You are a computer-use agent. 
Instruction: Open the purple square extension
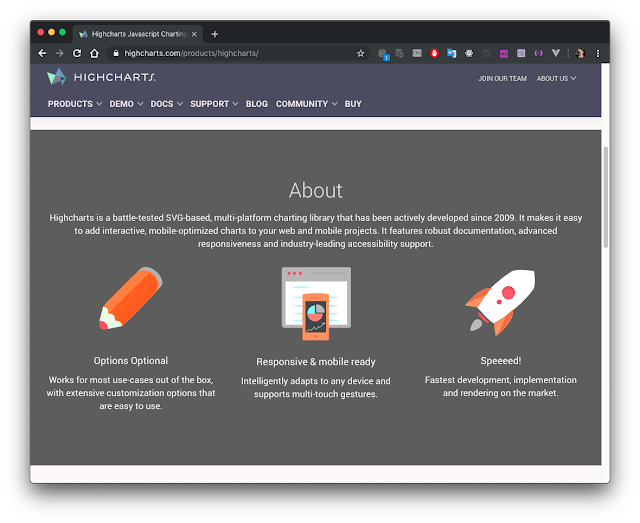tap(521, 53)
